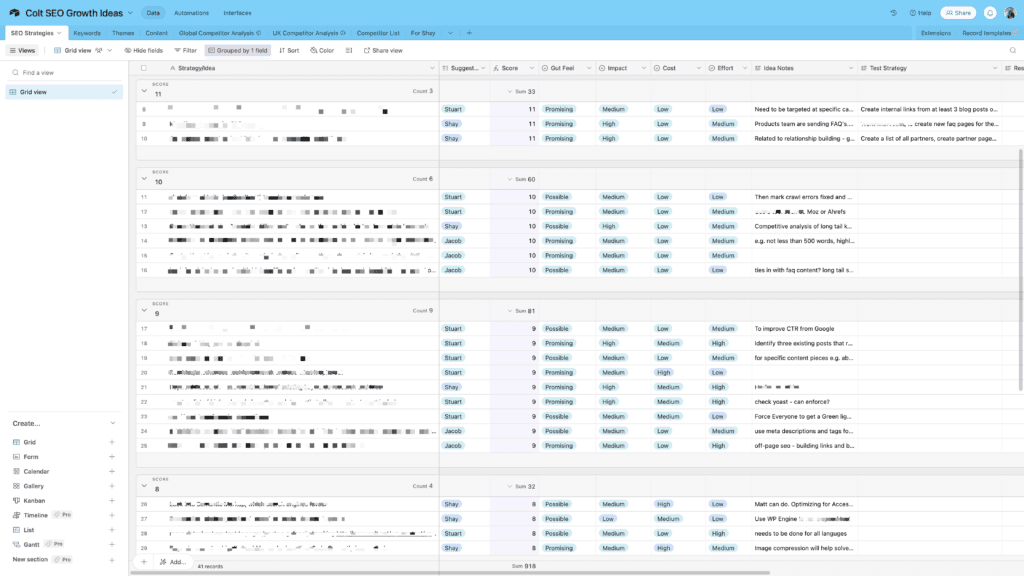Click the search magnifier icon at right of toolbar
The image size is (1024, 576).
click(1013, 50)
